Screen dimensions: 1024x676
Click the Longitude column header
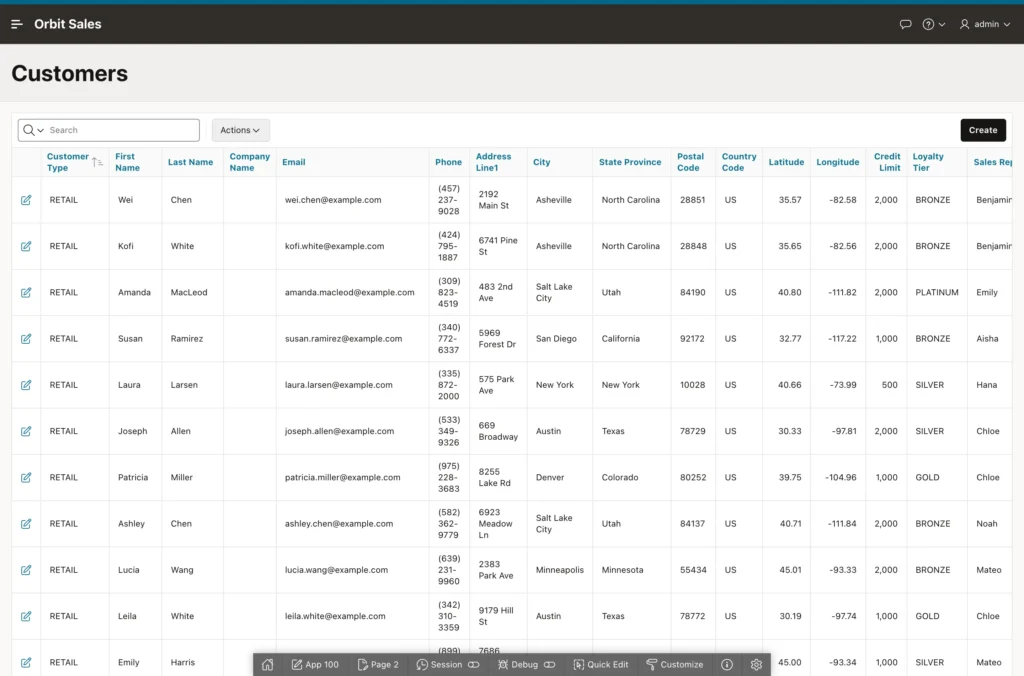837,162
